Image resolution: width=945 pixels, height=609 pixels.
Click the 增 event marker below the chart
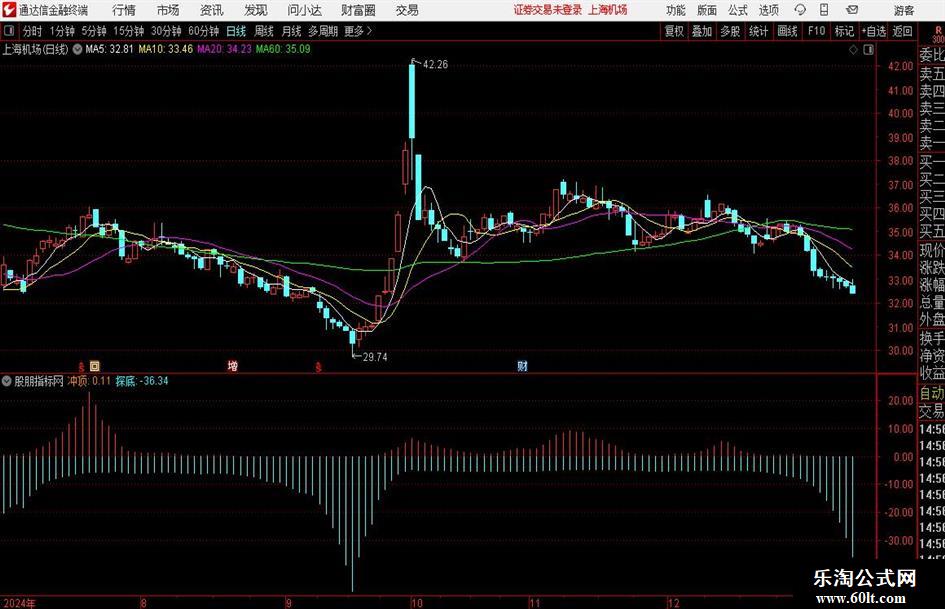[233, 366]
